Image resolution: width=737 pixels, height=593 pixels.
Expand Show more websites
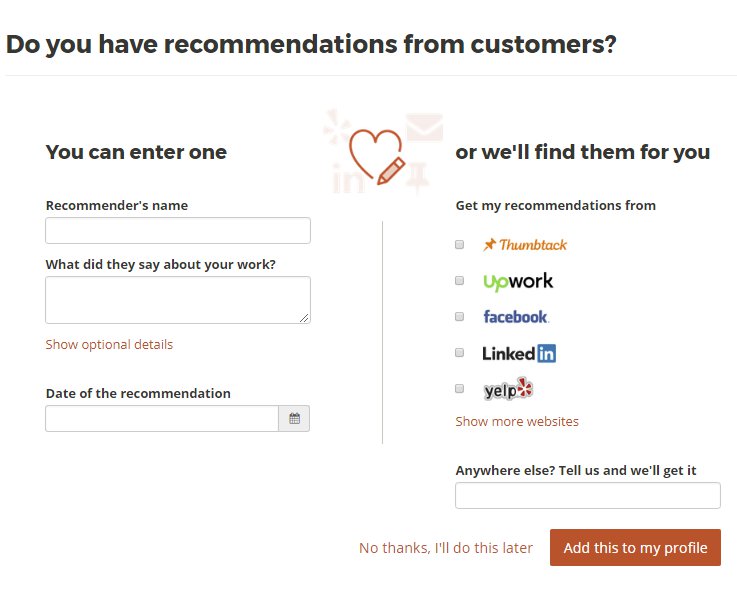tap(517, 422)
